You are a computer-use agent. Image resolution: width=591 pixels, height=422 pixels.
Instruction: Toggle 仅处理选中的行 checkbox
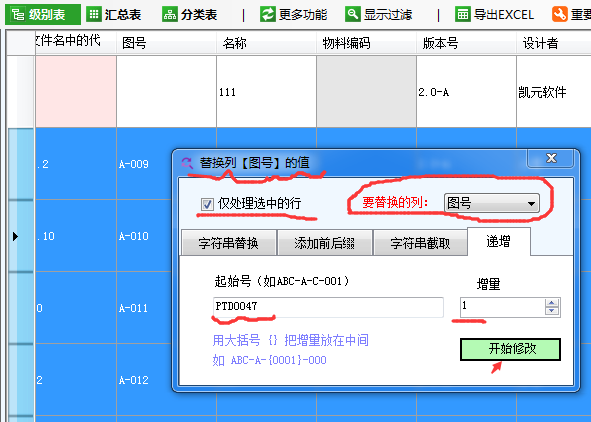point(207,204)
